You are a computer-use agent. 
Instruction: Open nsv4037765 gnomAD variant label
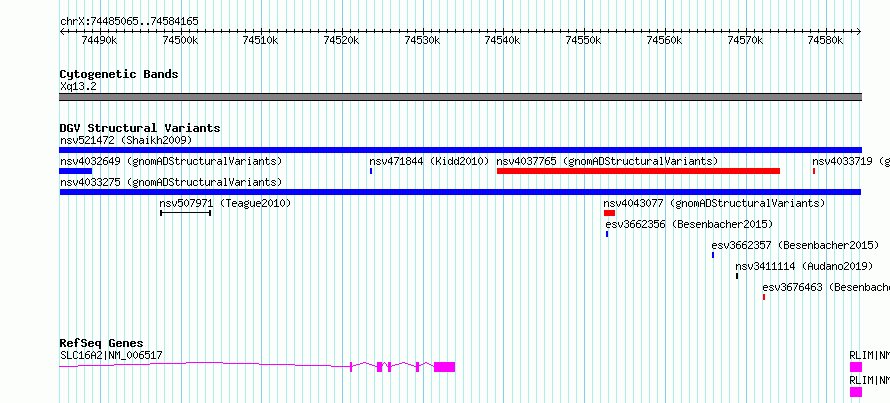point(607,161)
